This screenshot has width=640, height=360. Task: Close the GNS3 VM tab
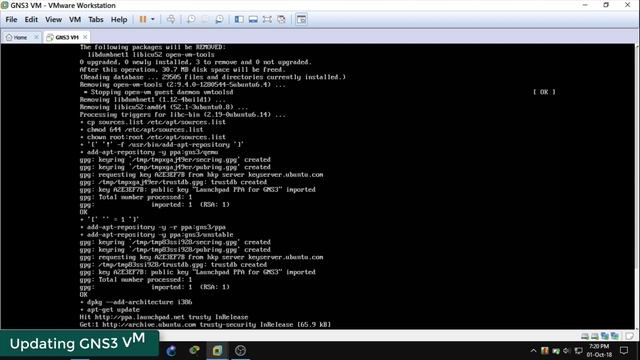click(x=85, y=37)
